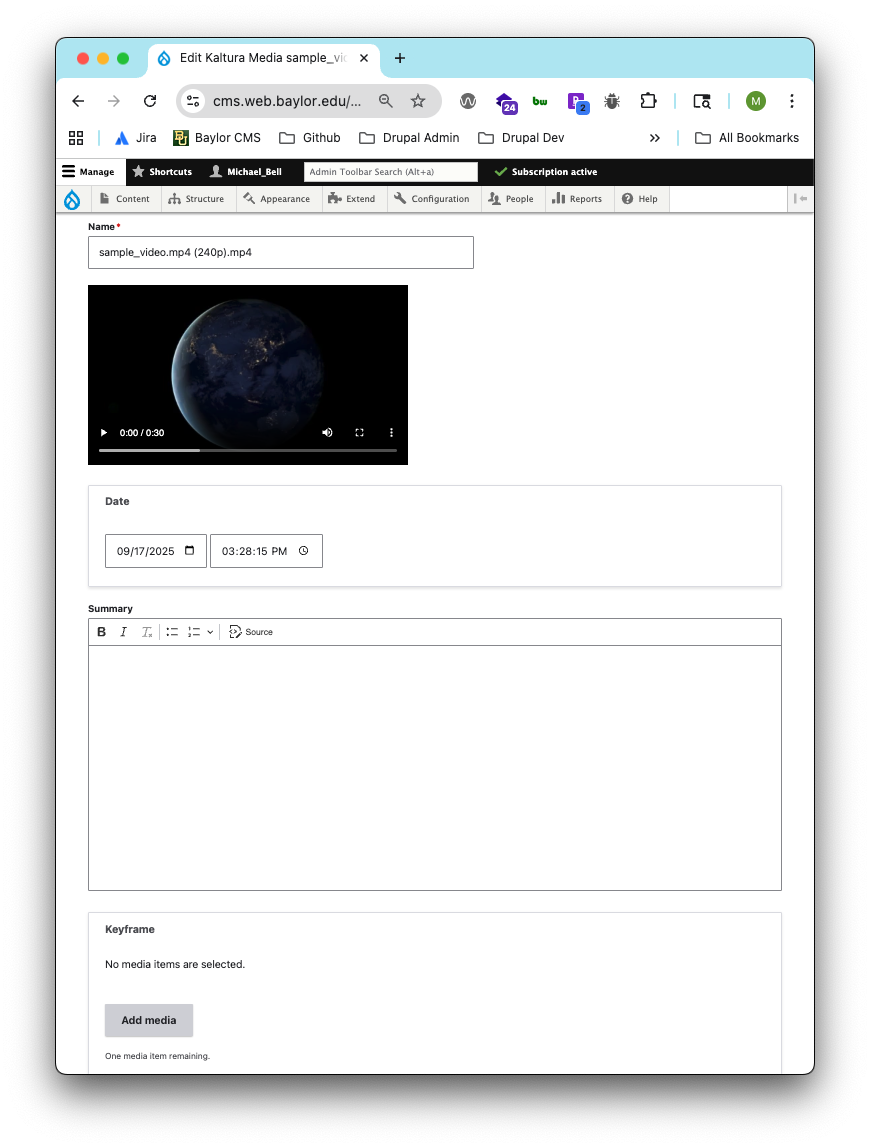870x1148 pixels.
Task: Open the site information icon in the address bar
Action: 193,101
